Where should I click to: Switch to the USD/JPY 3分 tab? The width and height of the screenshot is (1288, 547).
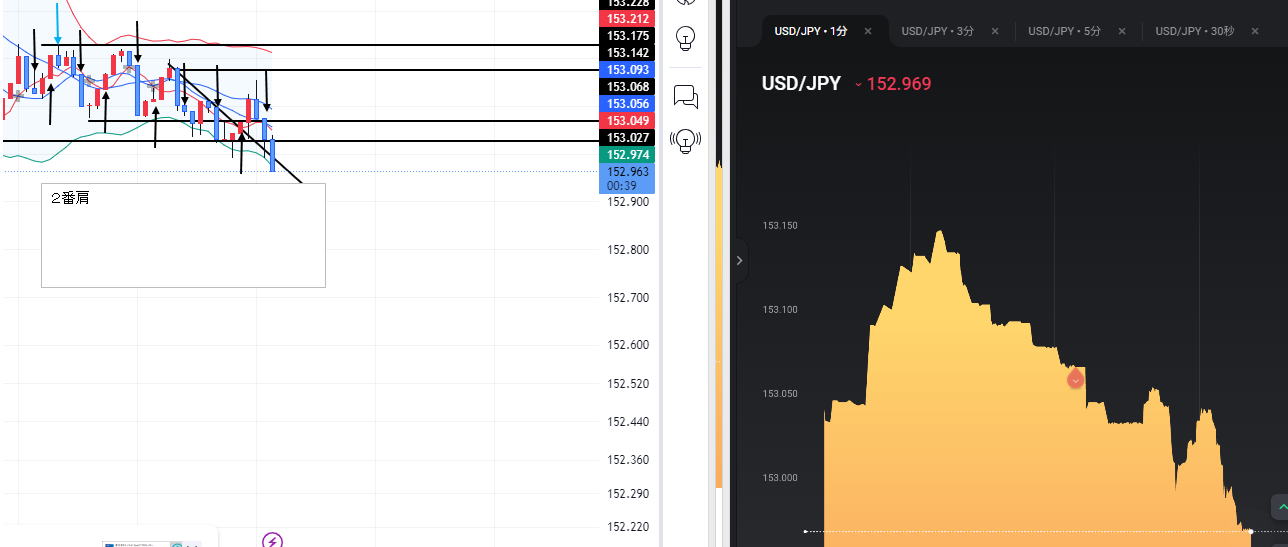click(x=937, y=31)
